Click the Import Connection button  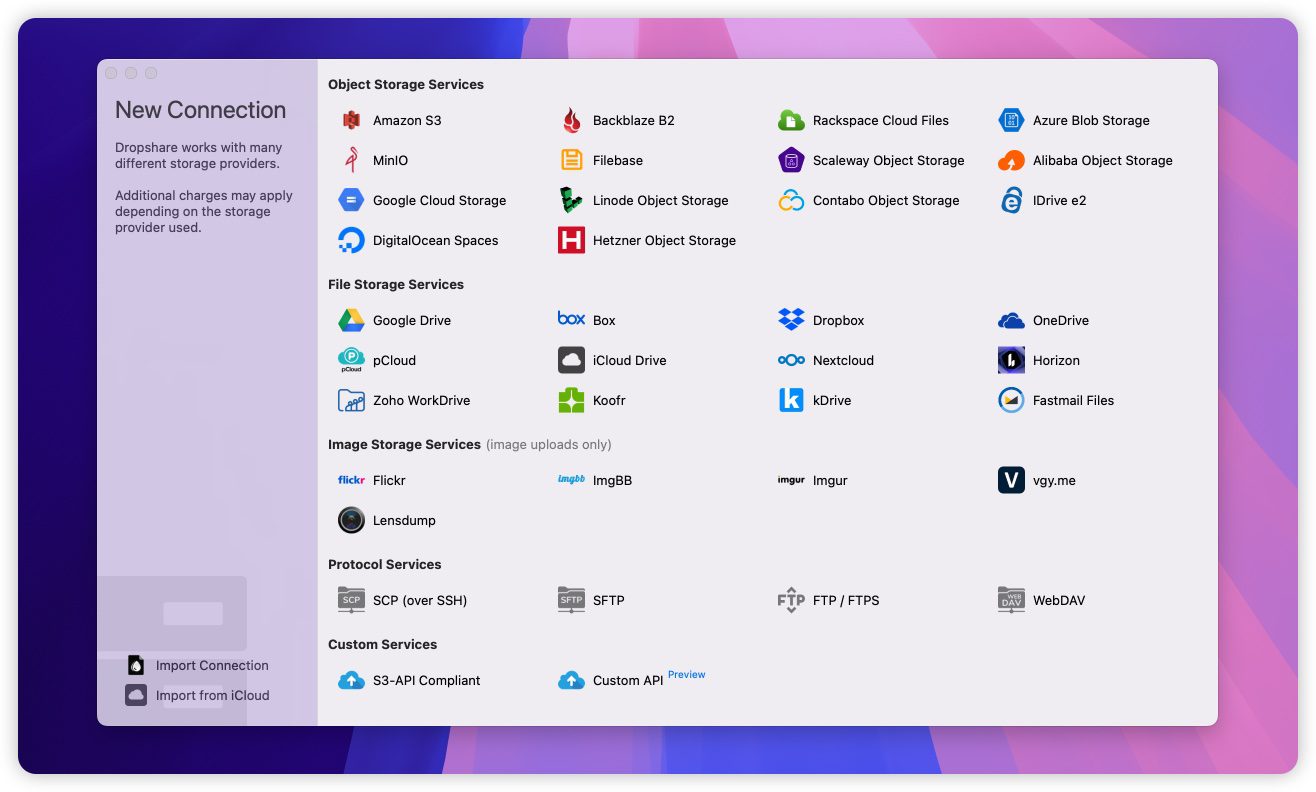(x=197, y=665)
